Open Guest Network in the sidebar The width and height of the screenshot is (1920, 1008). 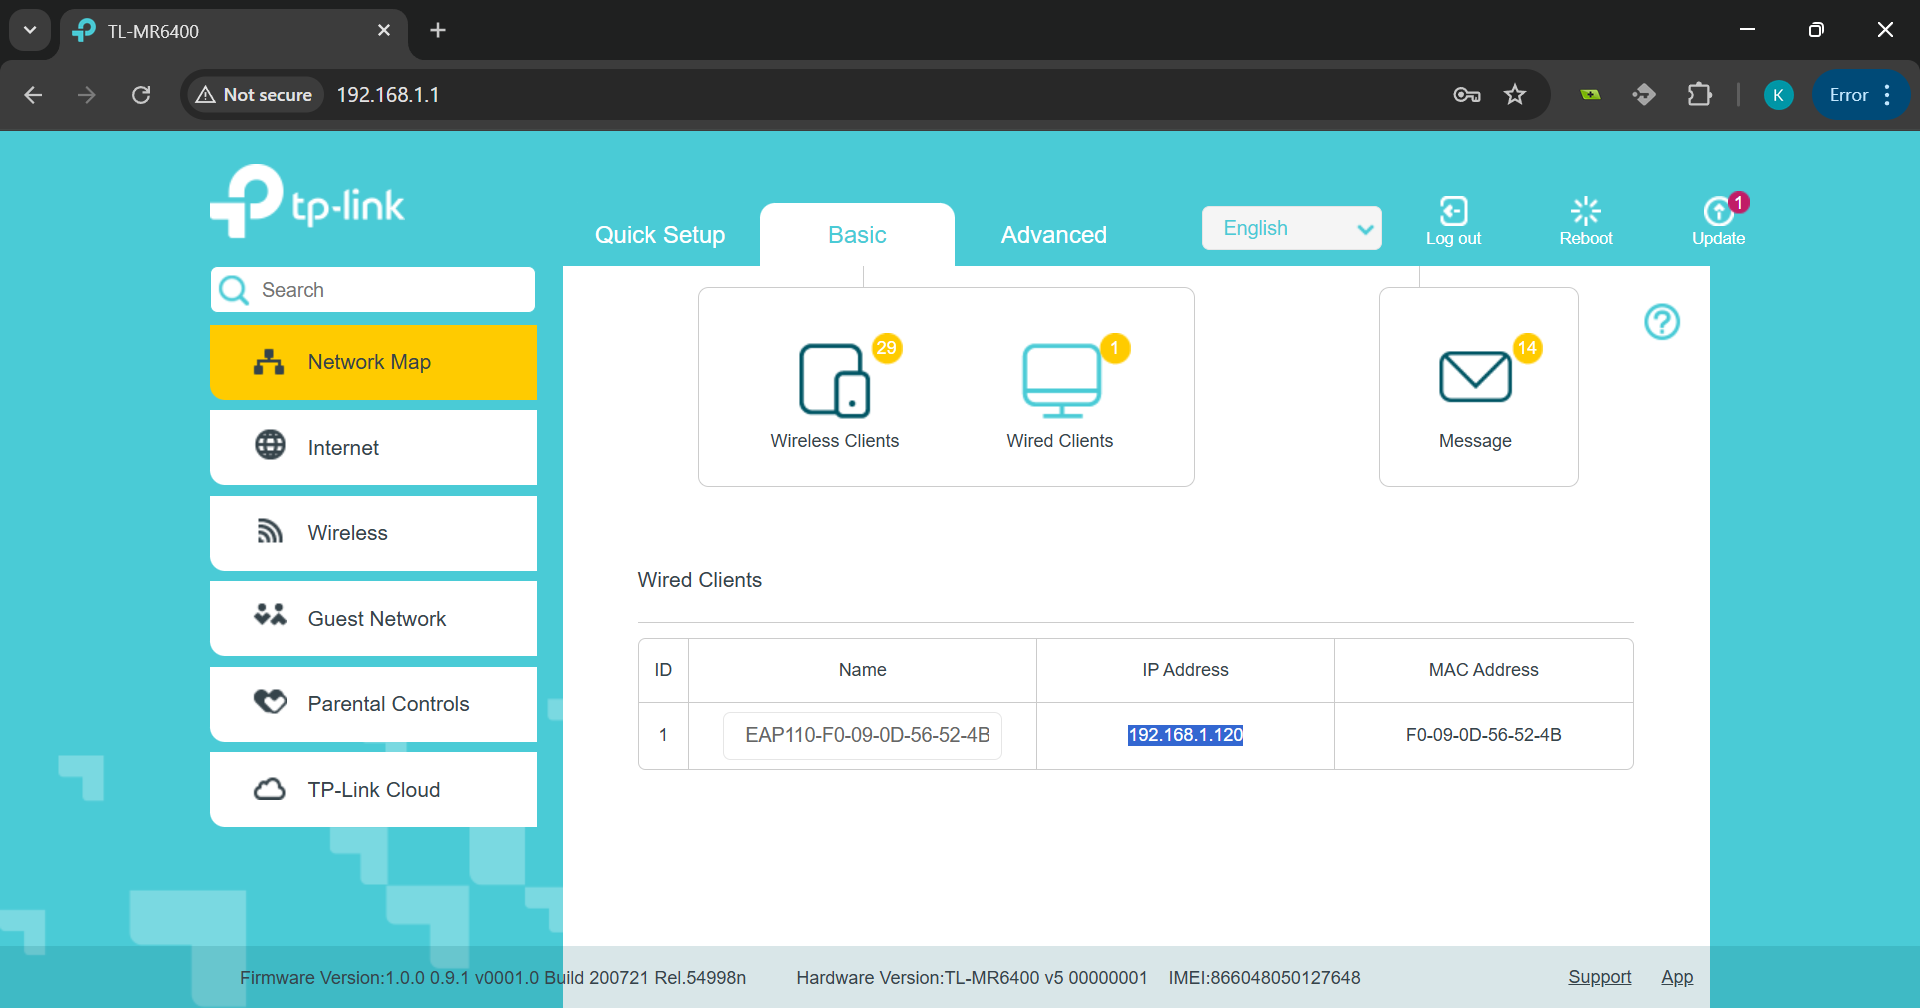[x=373, y=618]
